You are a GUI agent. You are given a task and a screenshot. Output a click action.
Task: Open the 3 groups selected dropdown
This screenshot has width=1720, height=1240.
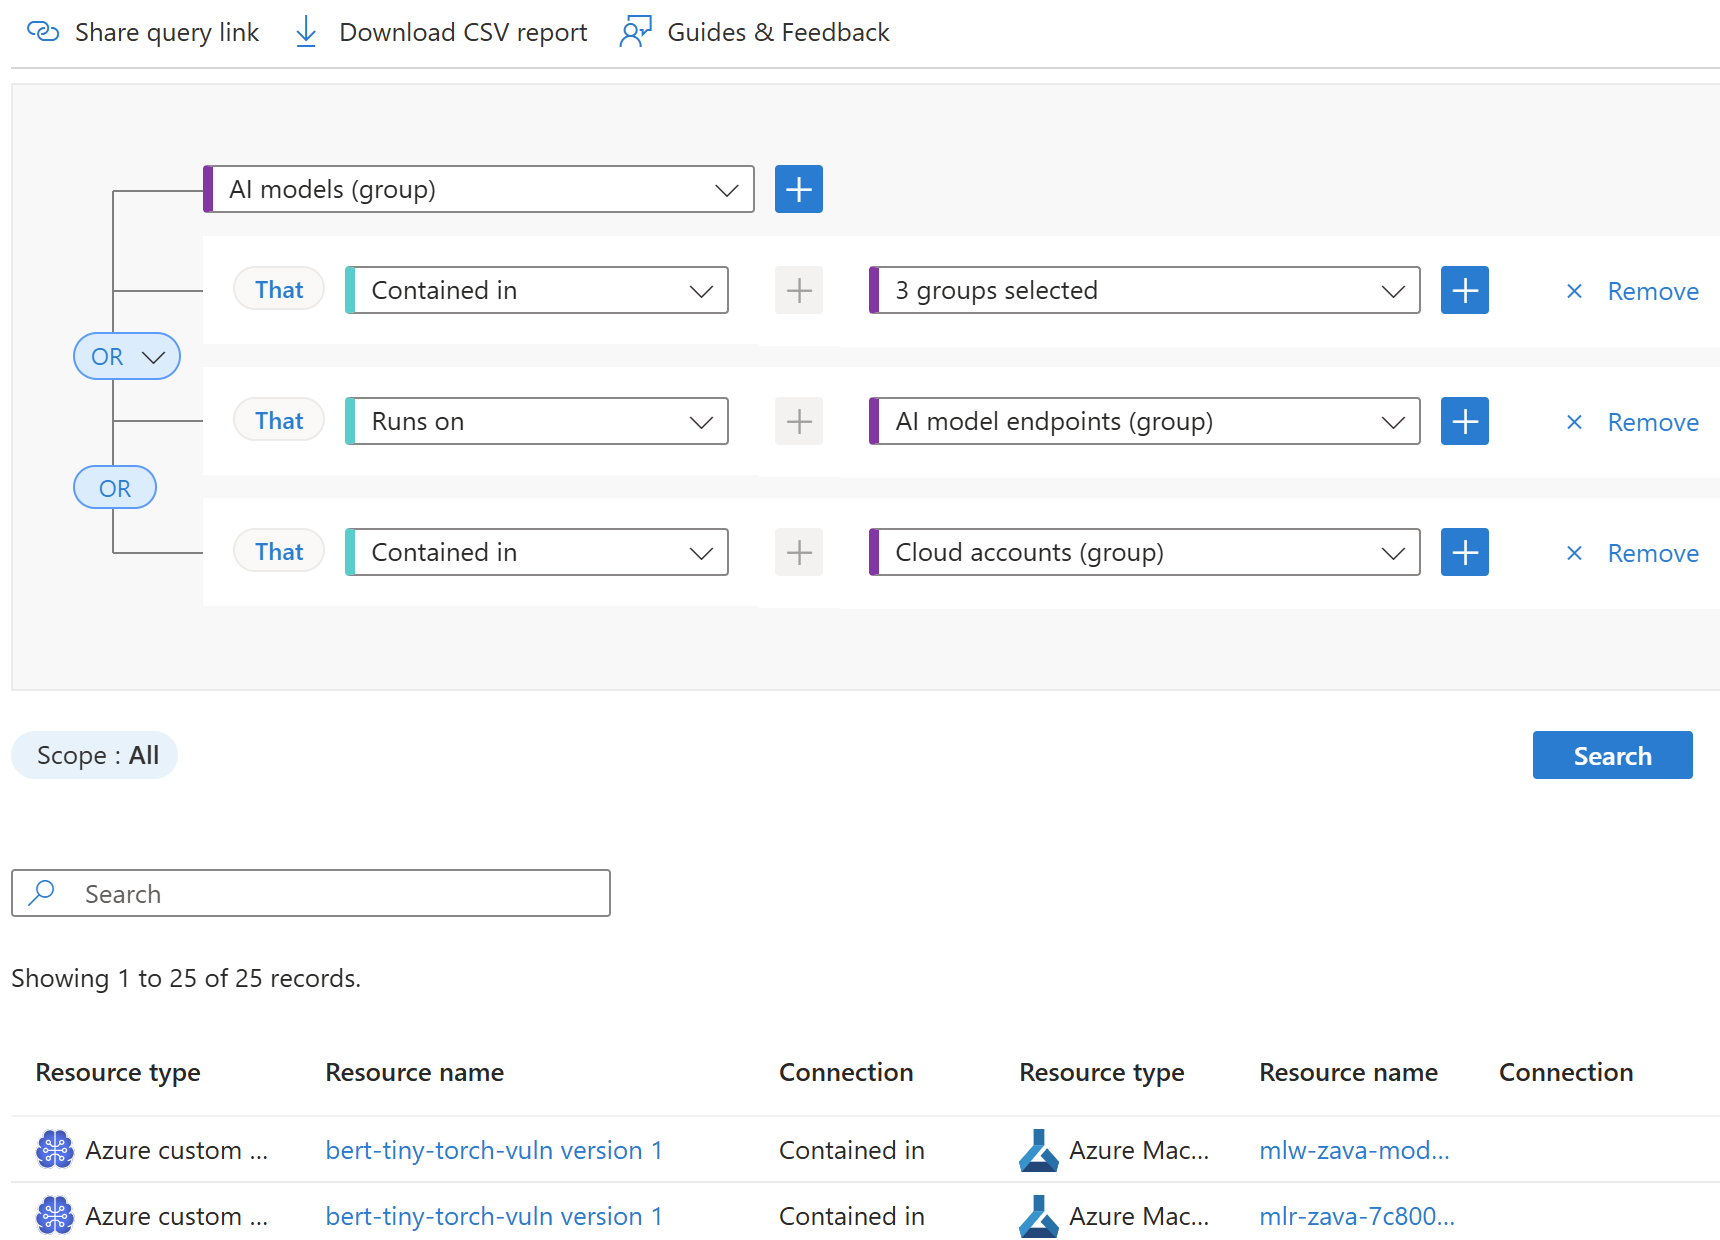pos(1145,290)
